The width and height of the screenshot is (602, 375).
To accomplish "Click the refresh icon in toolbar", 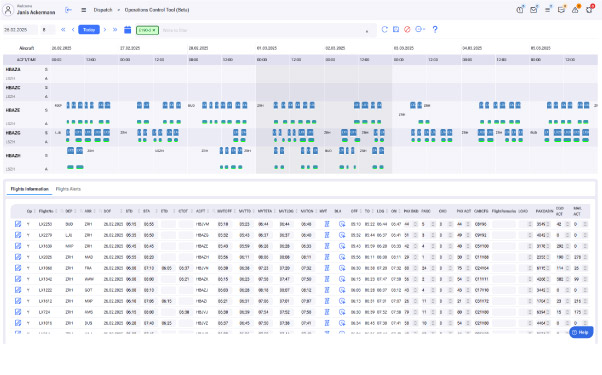I will [384, 30].
